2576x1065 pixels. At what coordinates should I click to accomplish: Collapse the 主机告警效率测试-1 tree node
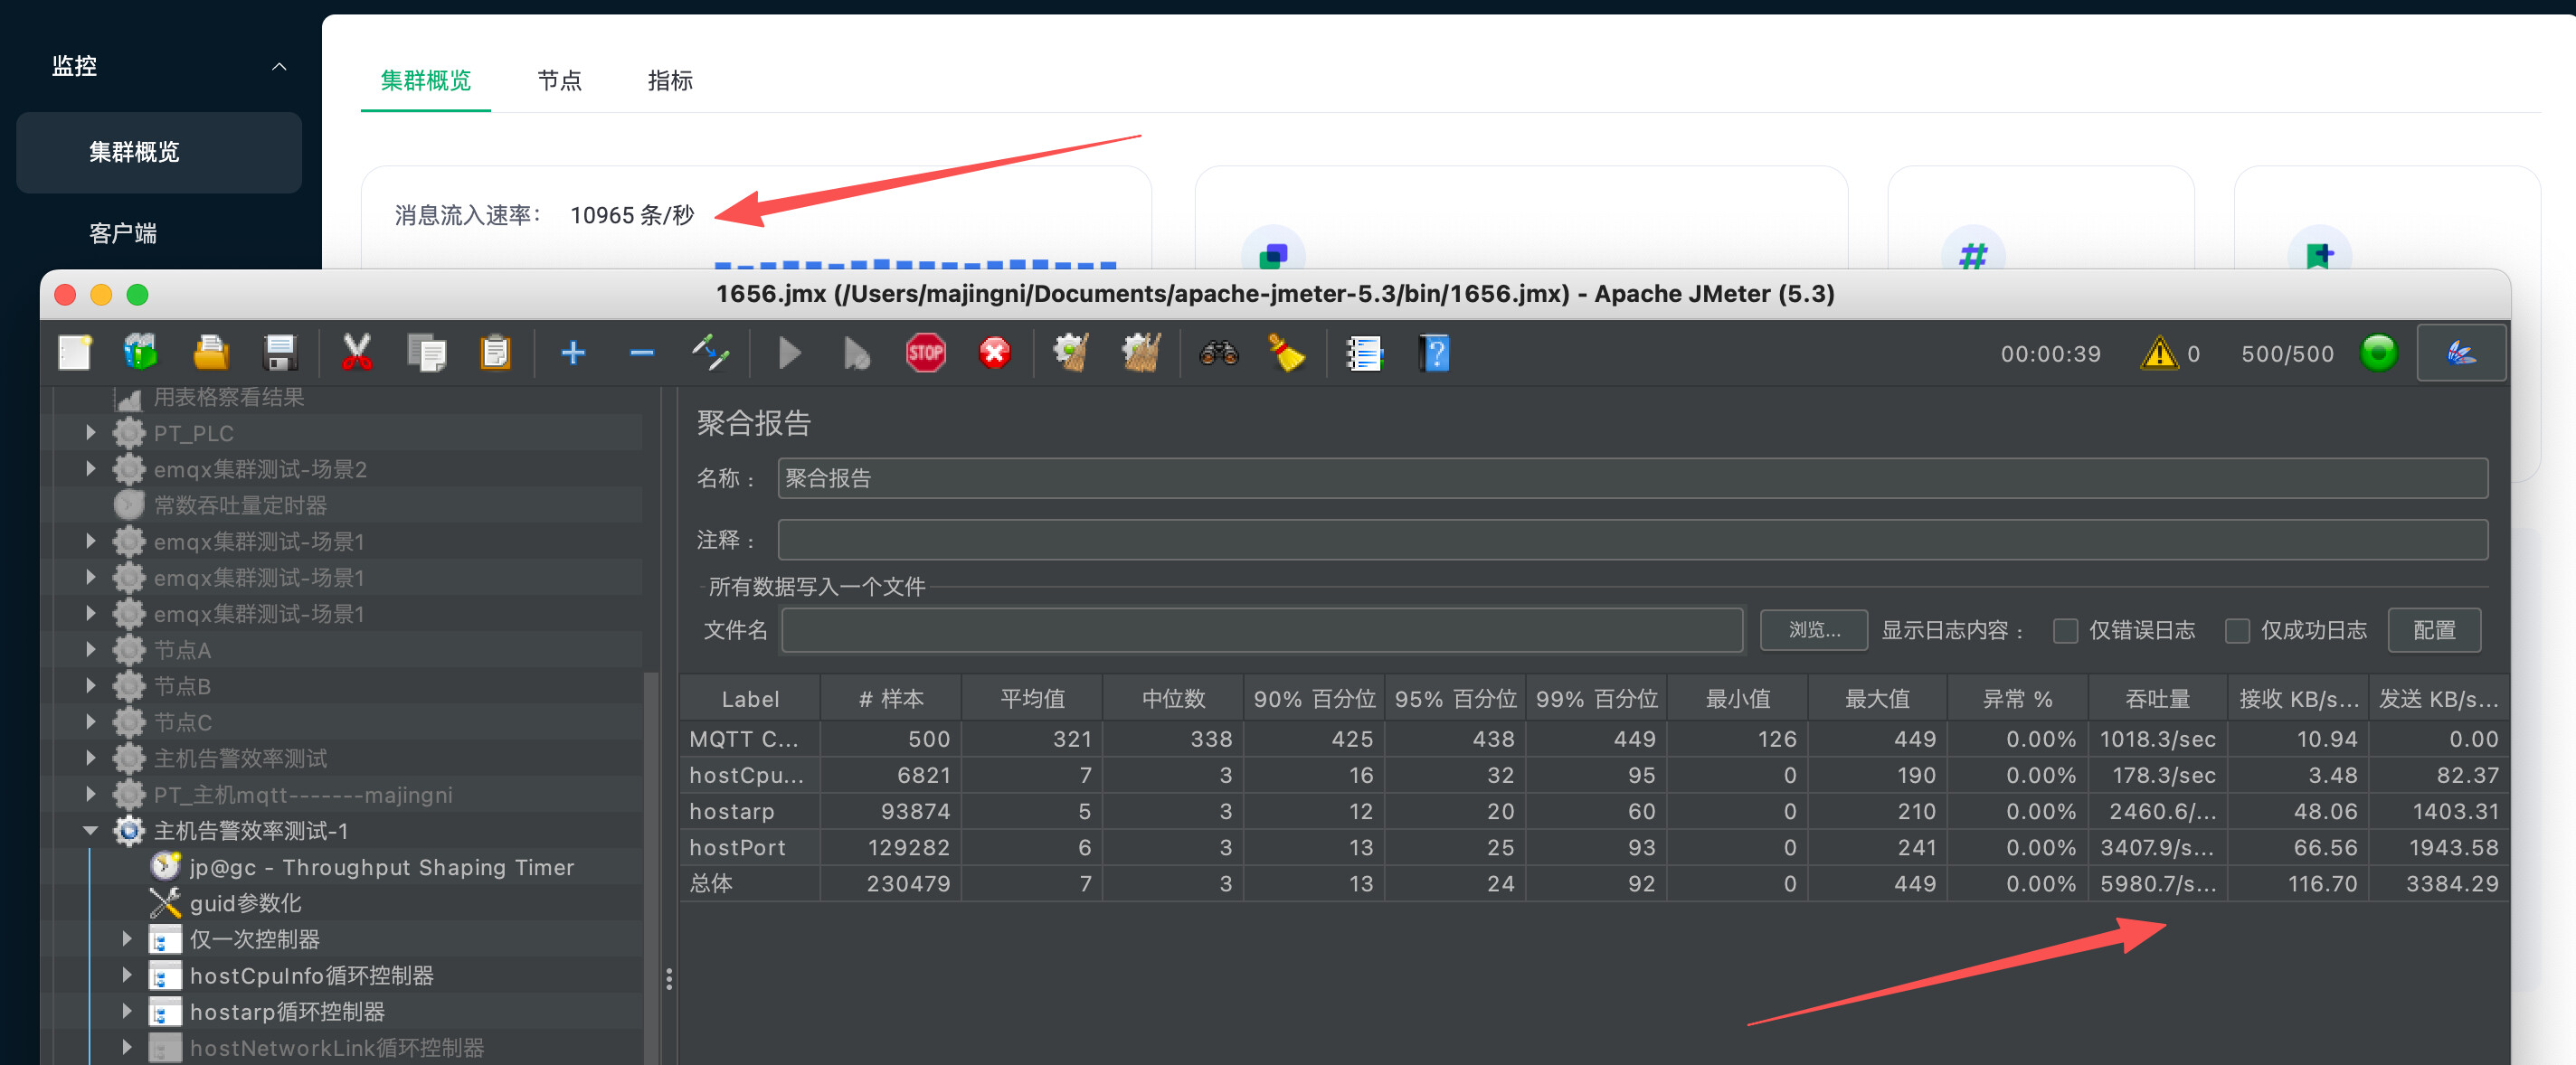pyautogui.click(x=91, y=830)
